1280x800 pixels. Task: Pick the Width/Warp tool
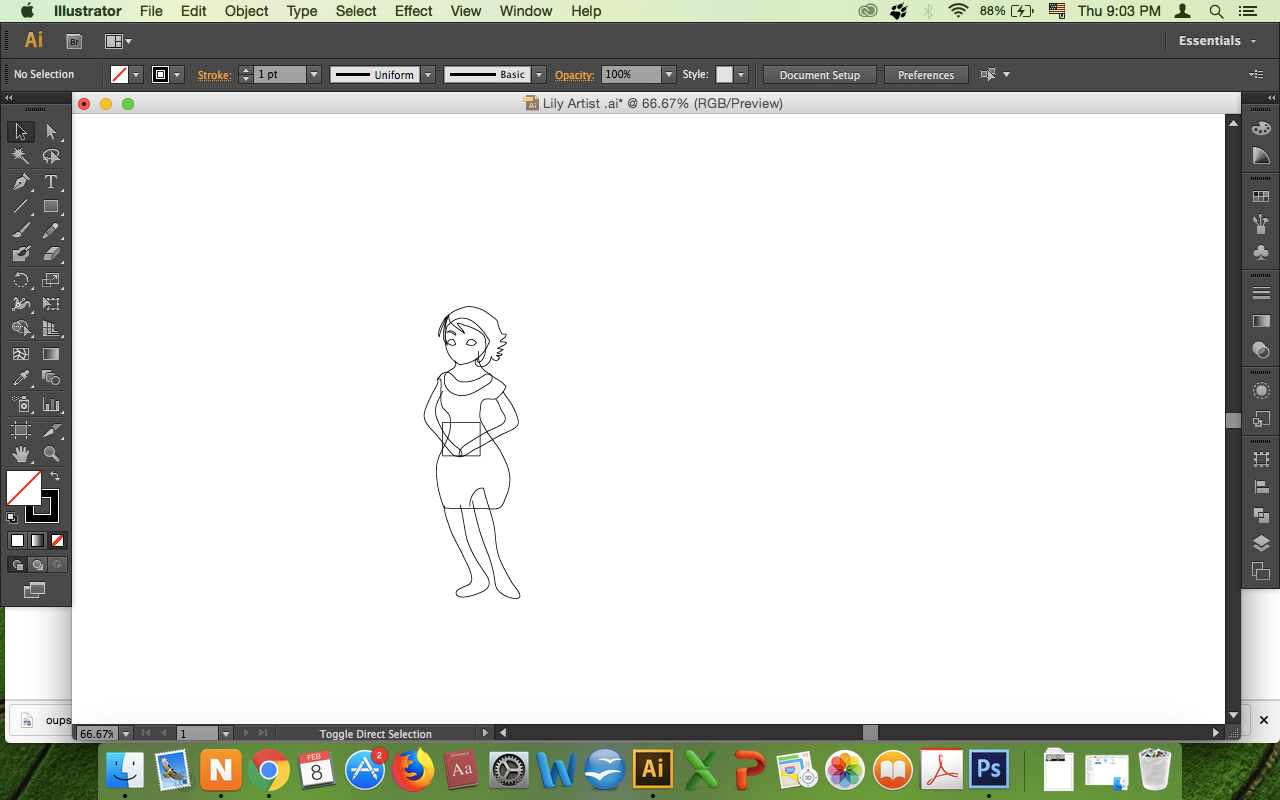click(21, 304)
